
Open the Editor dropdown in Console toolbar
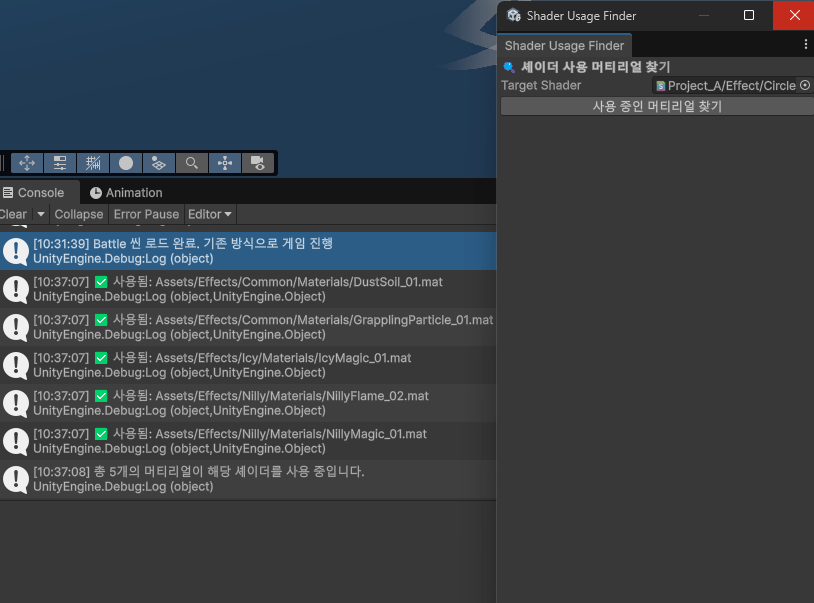(210, 214)
